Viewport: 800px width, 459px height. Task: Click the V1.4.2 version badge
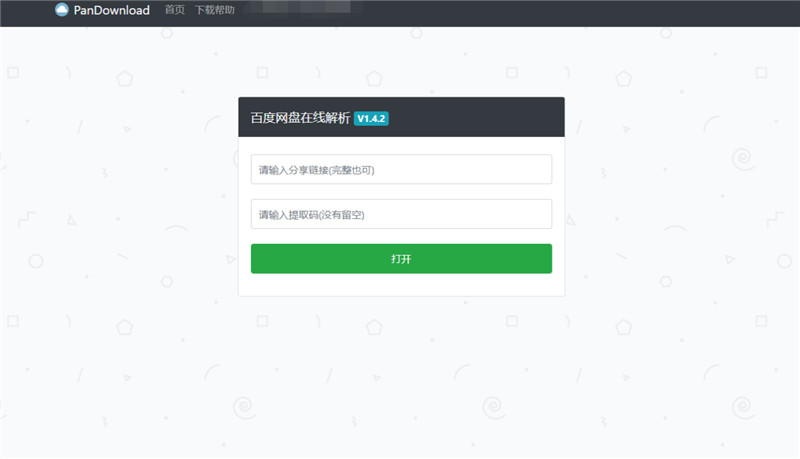click(x=371, y=118)
